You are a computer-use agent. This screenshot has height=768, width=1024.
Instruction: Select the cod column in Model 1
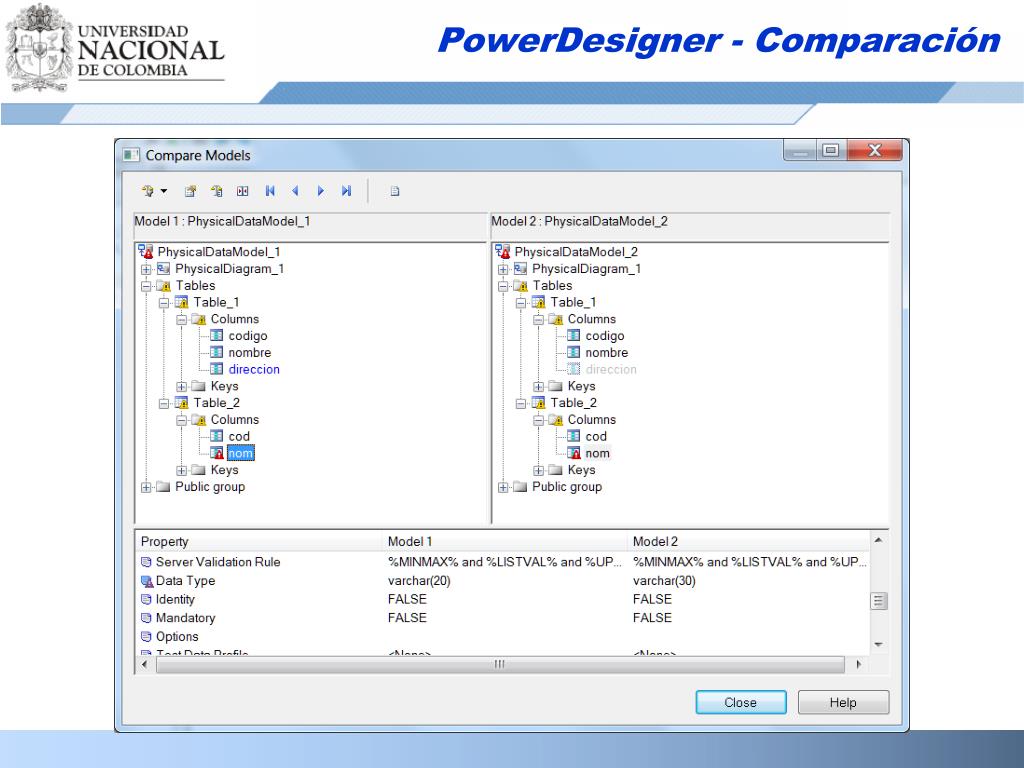coord(239,436)
